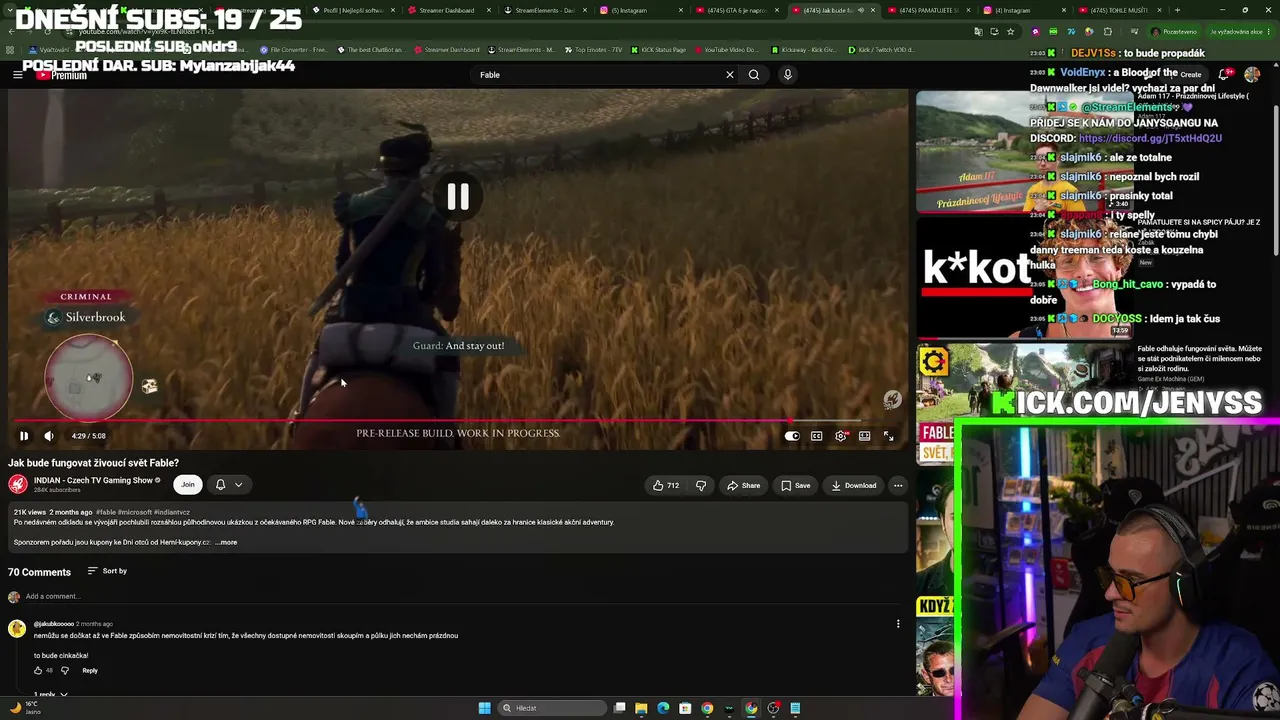Switch to theater mode view
The width and height of the screenshot is (1280, 720).
(864, 436)
